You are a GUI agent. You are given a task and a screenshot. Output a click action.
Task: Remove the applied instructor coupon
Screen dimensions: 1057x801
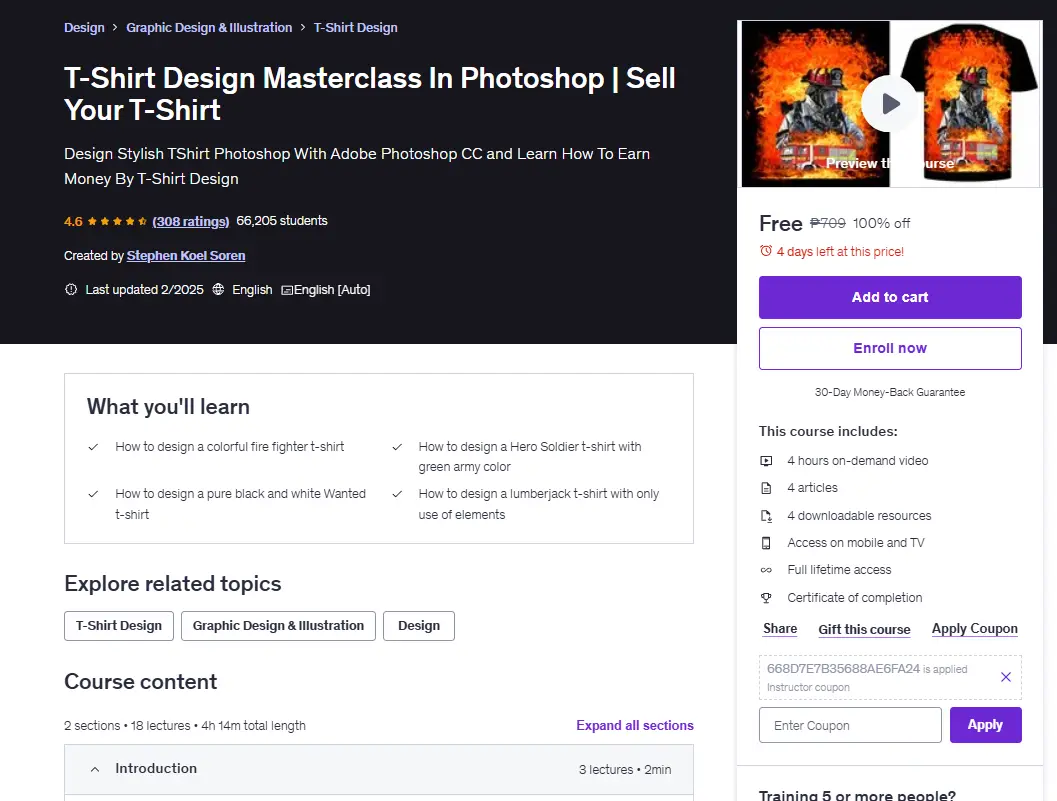1006,677
